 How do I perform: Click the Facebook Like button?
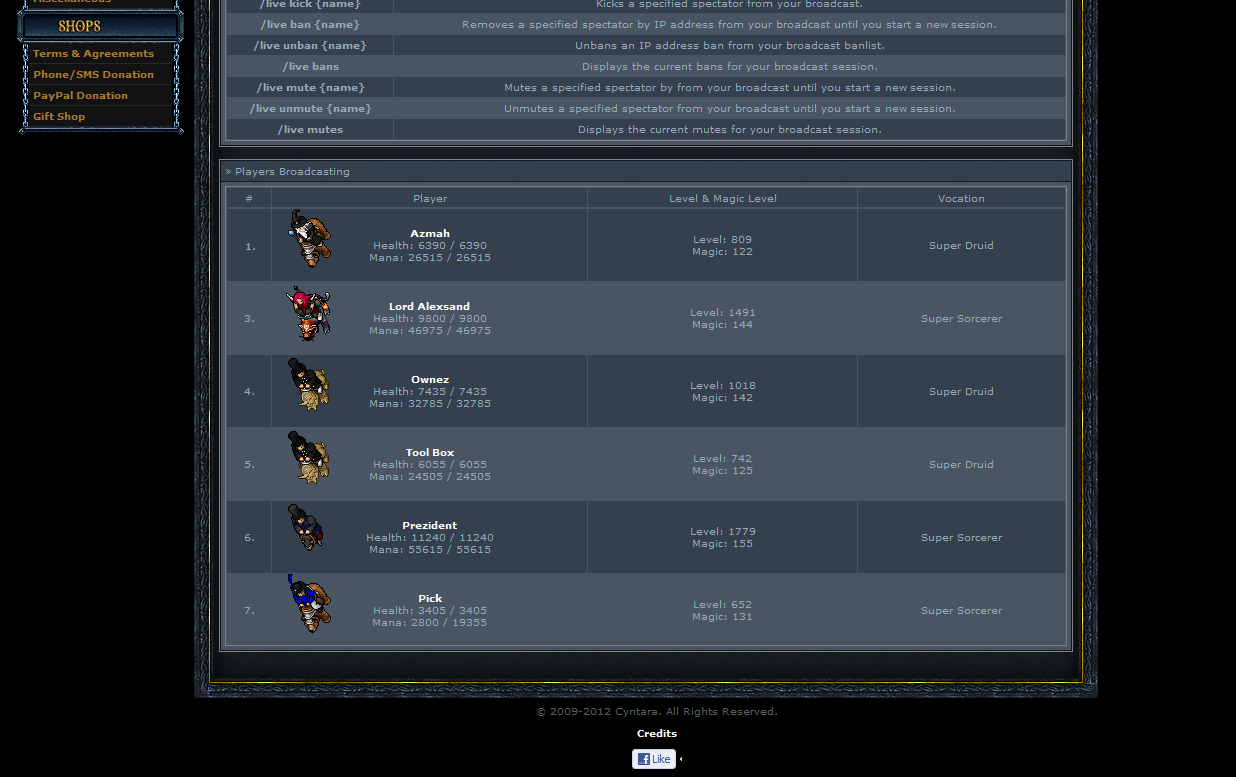(x=654, y=759)
